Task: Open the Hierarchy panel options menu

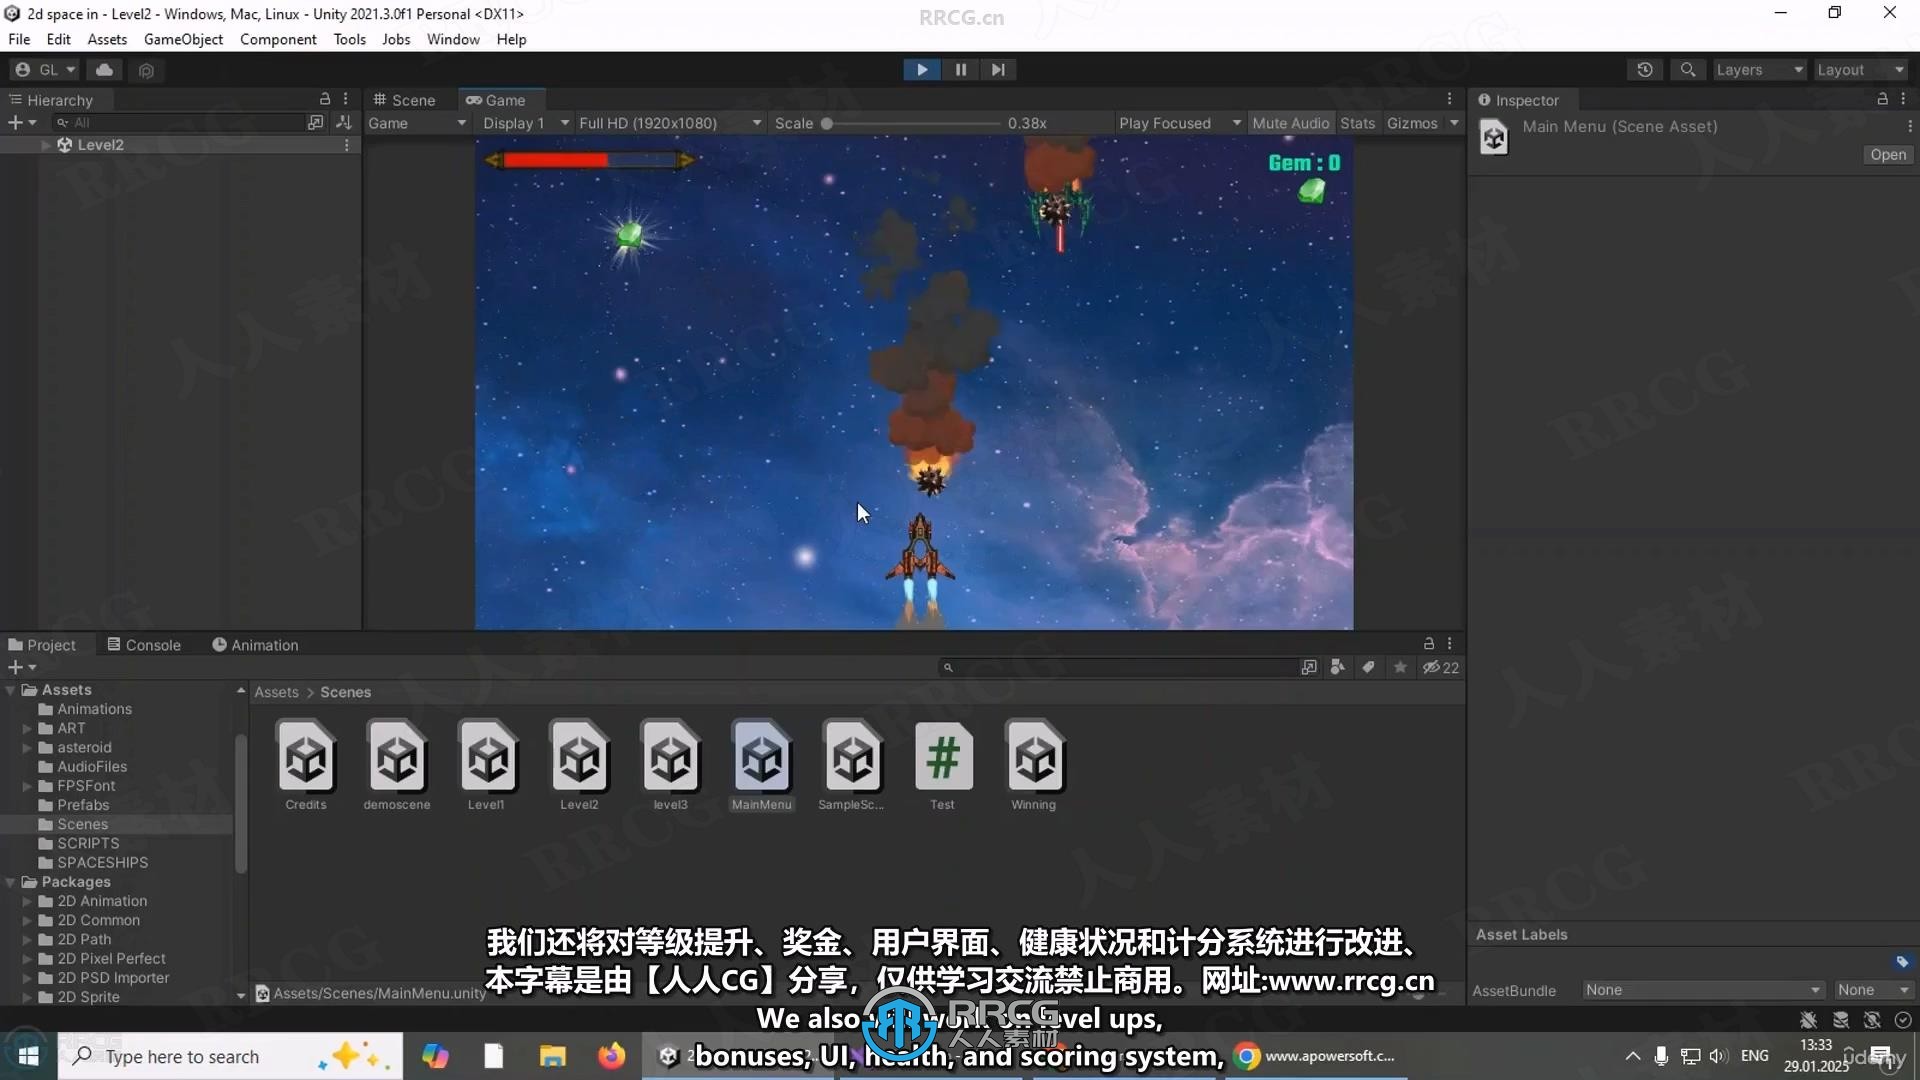Action: [x=346, y=99]
